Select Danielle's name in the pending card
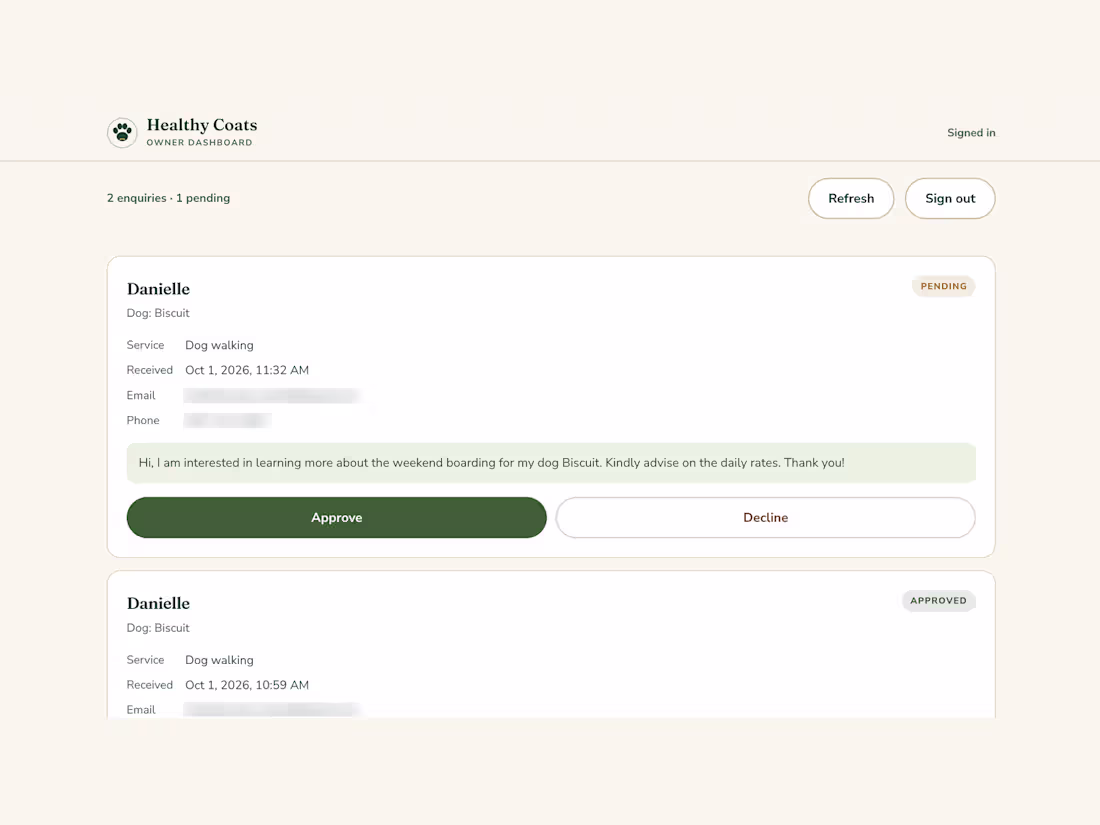This screenshot has height=825, width=1100. [159, 289]
